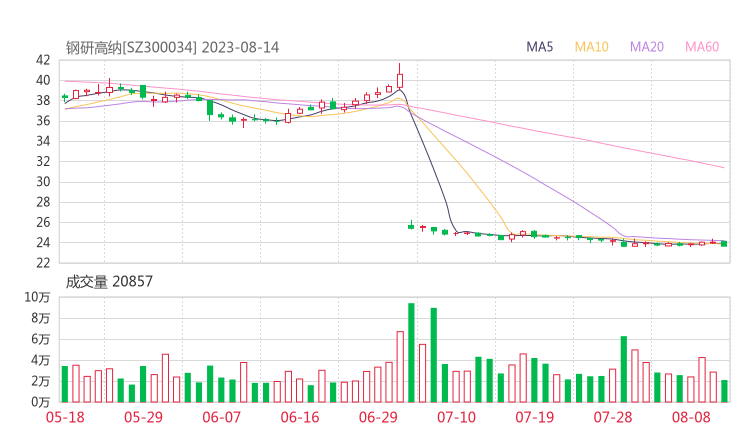Click the 06-16 date axis label
The height and width of the screenshot is (440, 740).
point(300,417)
